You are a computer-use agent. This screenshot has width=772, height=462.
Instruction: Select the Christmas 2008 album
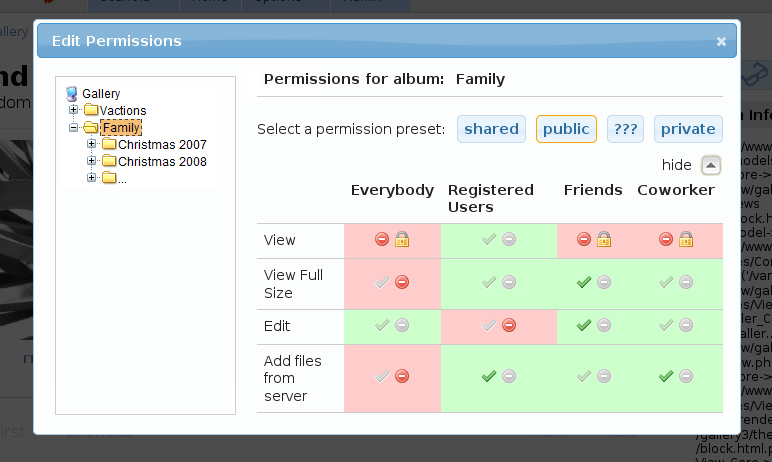[x=162, y=162]
